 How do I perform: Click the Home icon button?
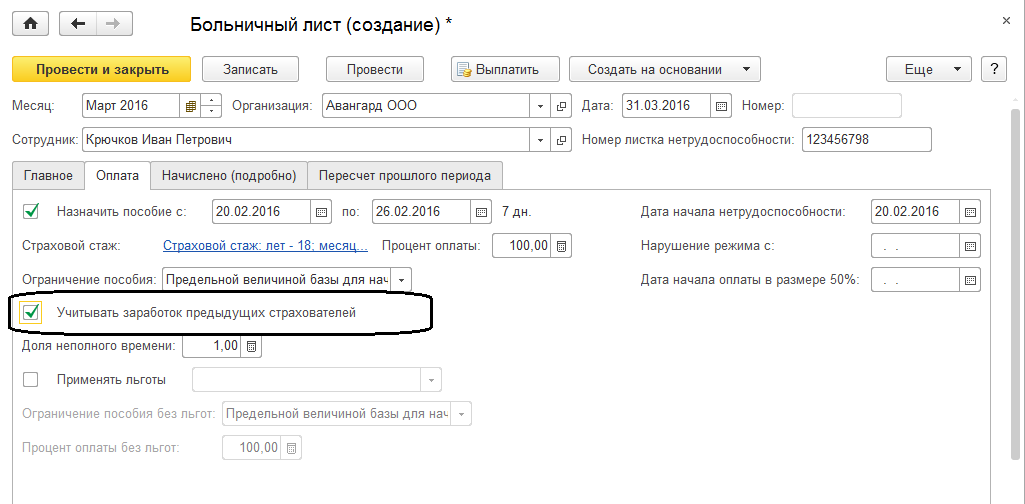pyautogui.click(x=30, y=23)
